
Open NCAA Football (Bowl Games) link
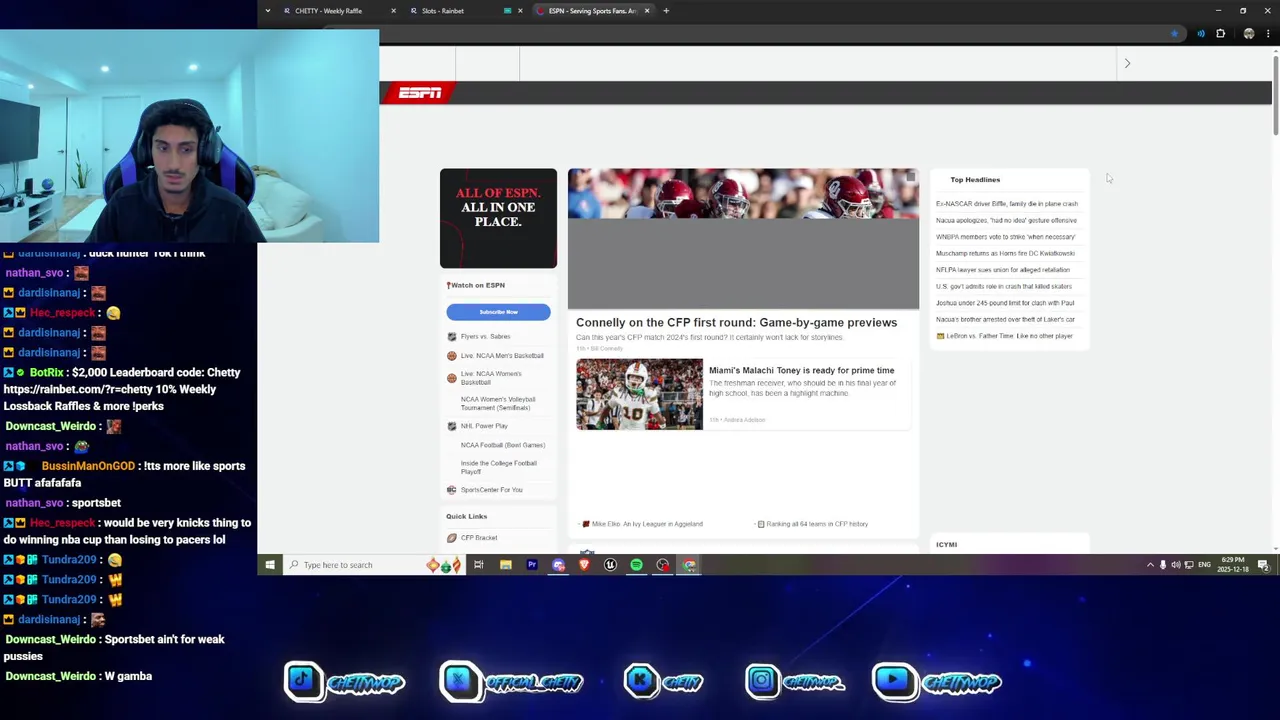tap(503, 445)
